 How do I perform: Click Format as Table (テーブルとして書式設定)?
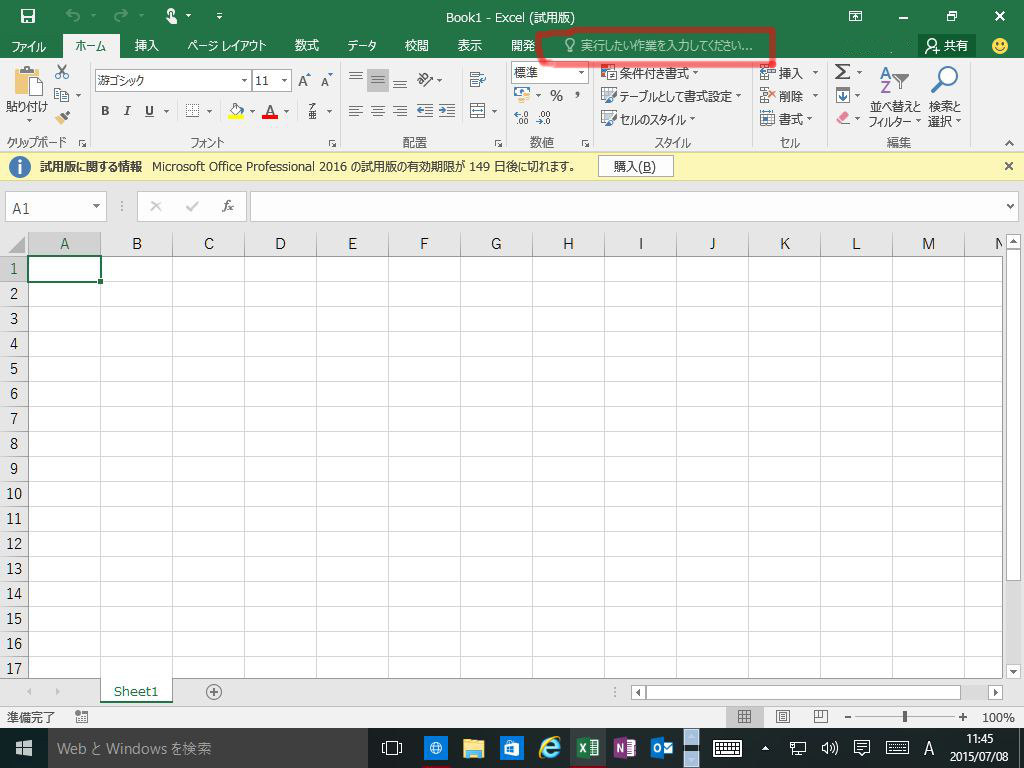pyautogui.click(x=672, y=96)
